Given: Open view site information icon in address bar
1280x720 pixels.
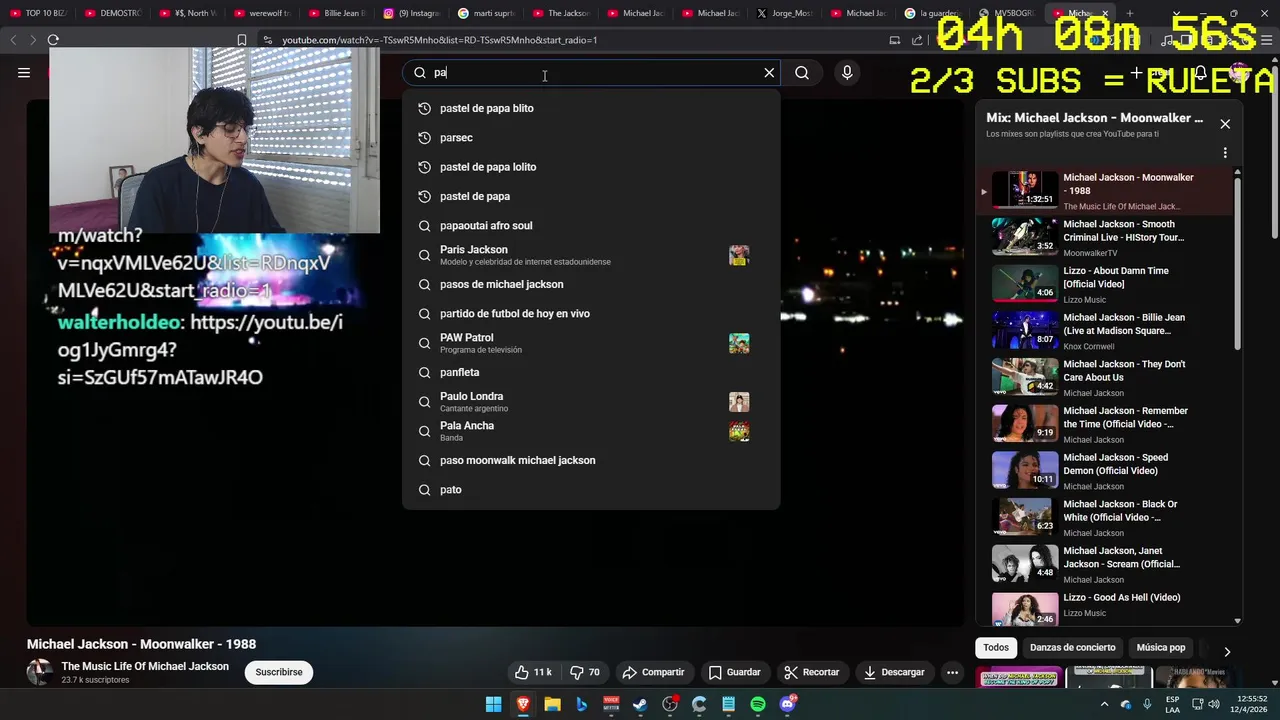Looking at the screenshot, I should [x=267, y=40].
